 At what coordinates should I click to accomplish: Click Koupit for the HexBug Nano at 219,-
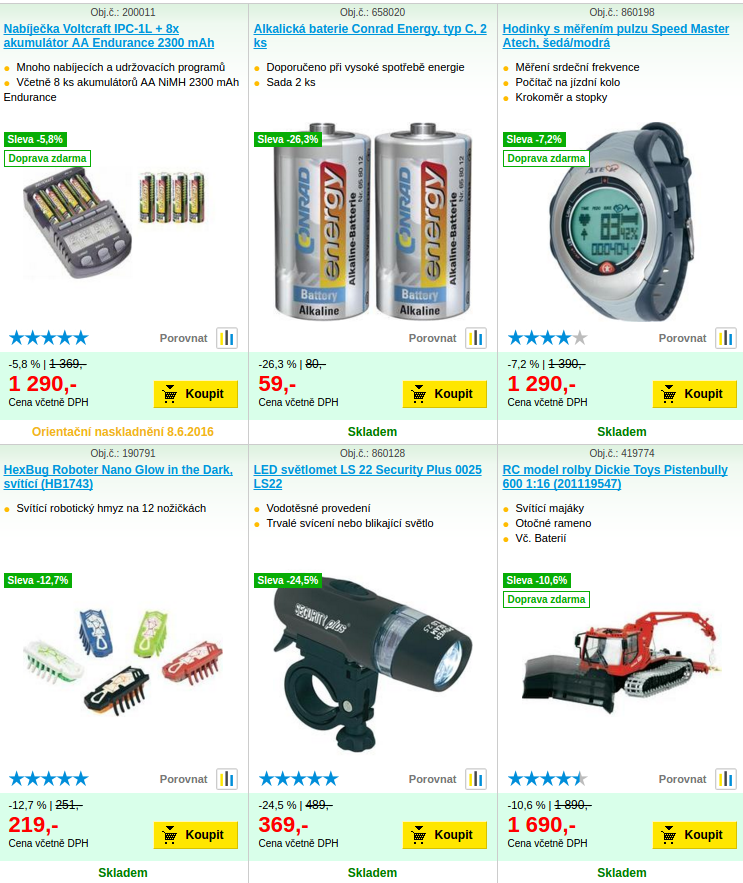click(195, 835)
